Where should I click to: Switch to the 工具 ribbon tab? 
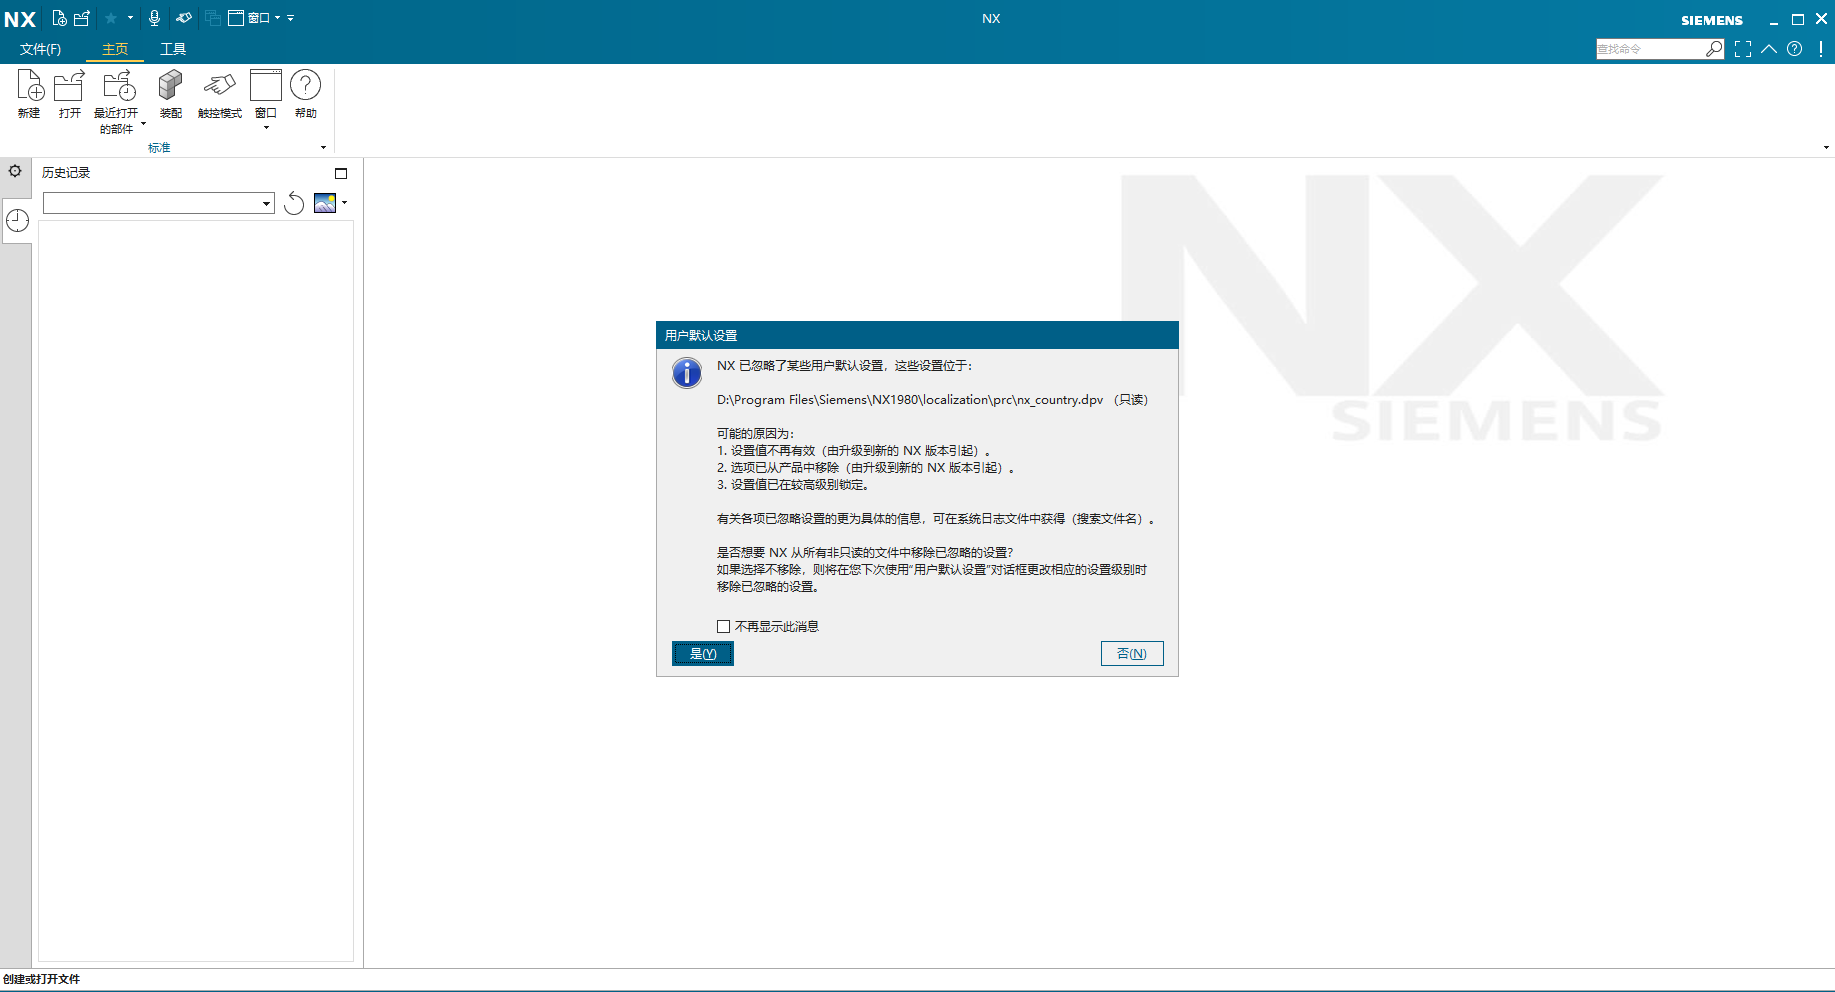(x=173, y=48)
